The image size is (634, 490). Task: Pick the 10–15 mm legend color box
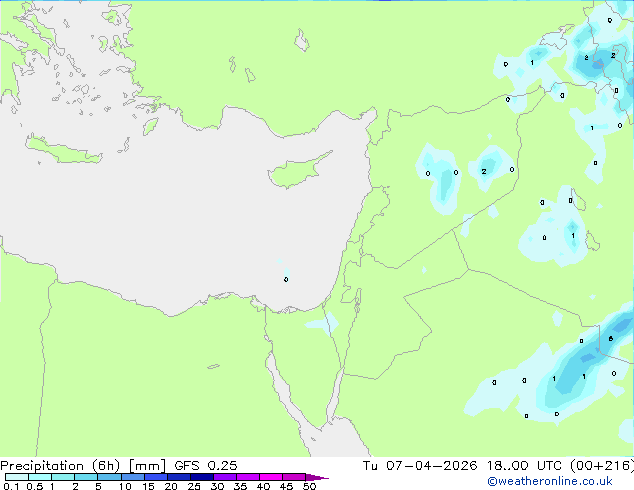132,477
